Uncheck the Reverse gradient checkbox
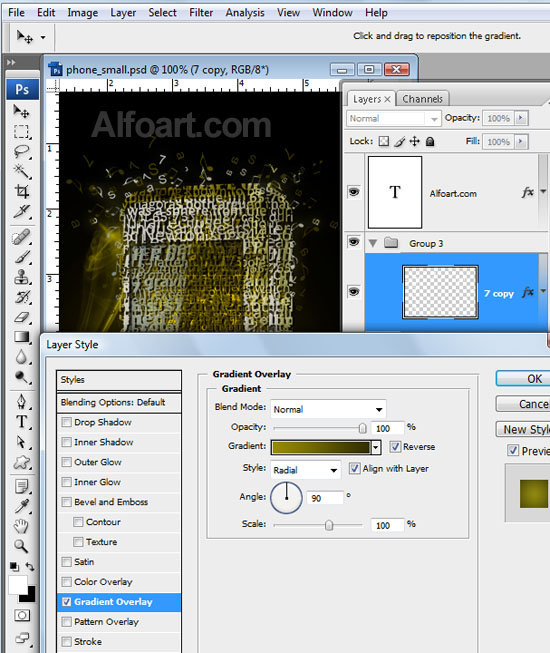 tap(395, 447)
